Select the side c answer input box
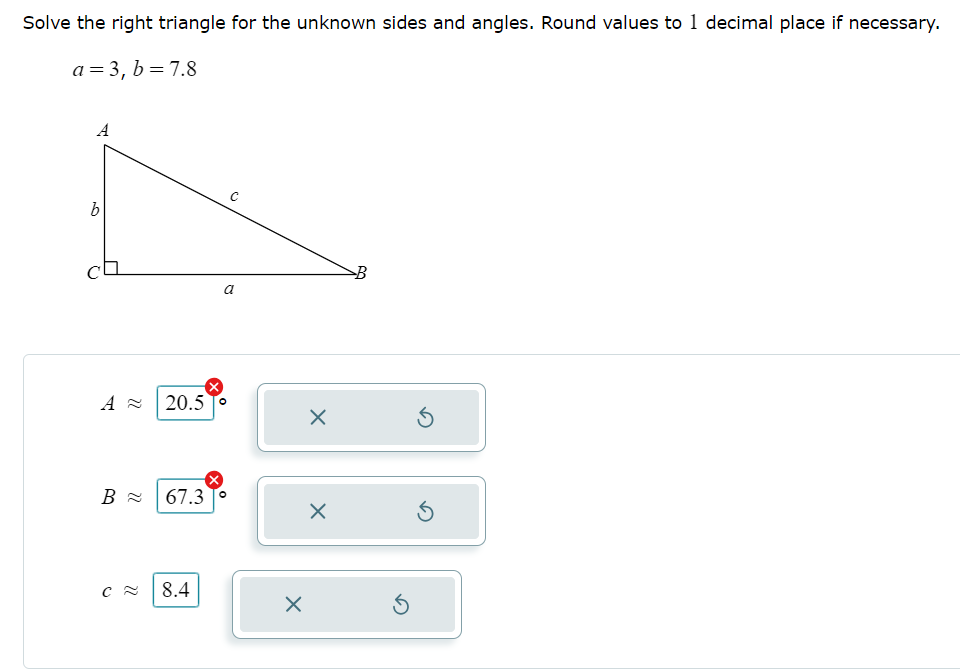This screenshot has width=960, height=671. click(174, 590)
